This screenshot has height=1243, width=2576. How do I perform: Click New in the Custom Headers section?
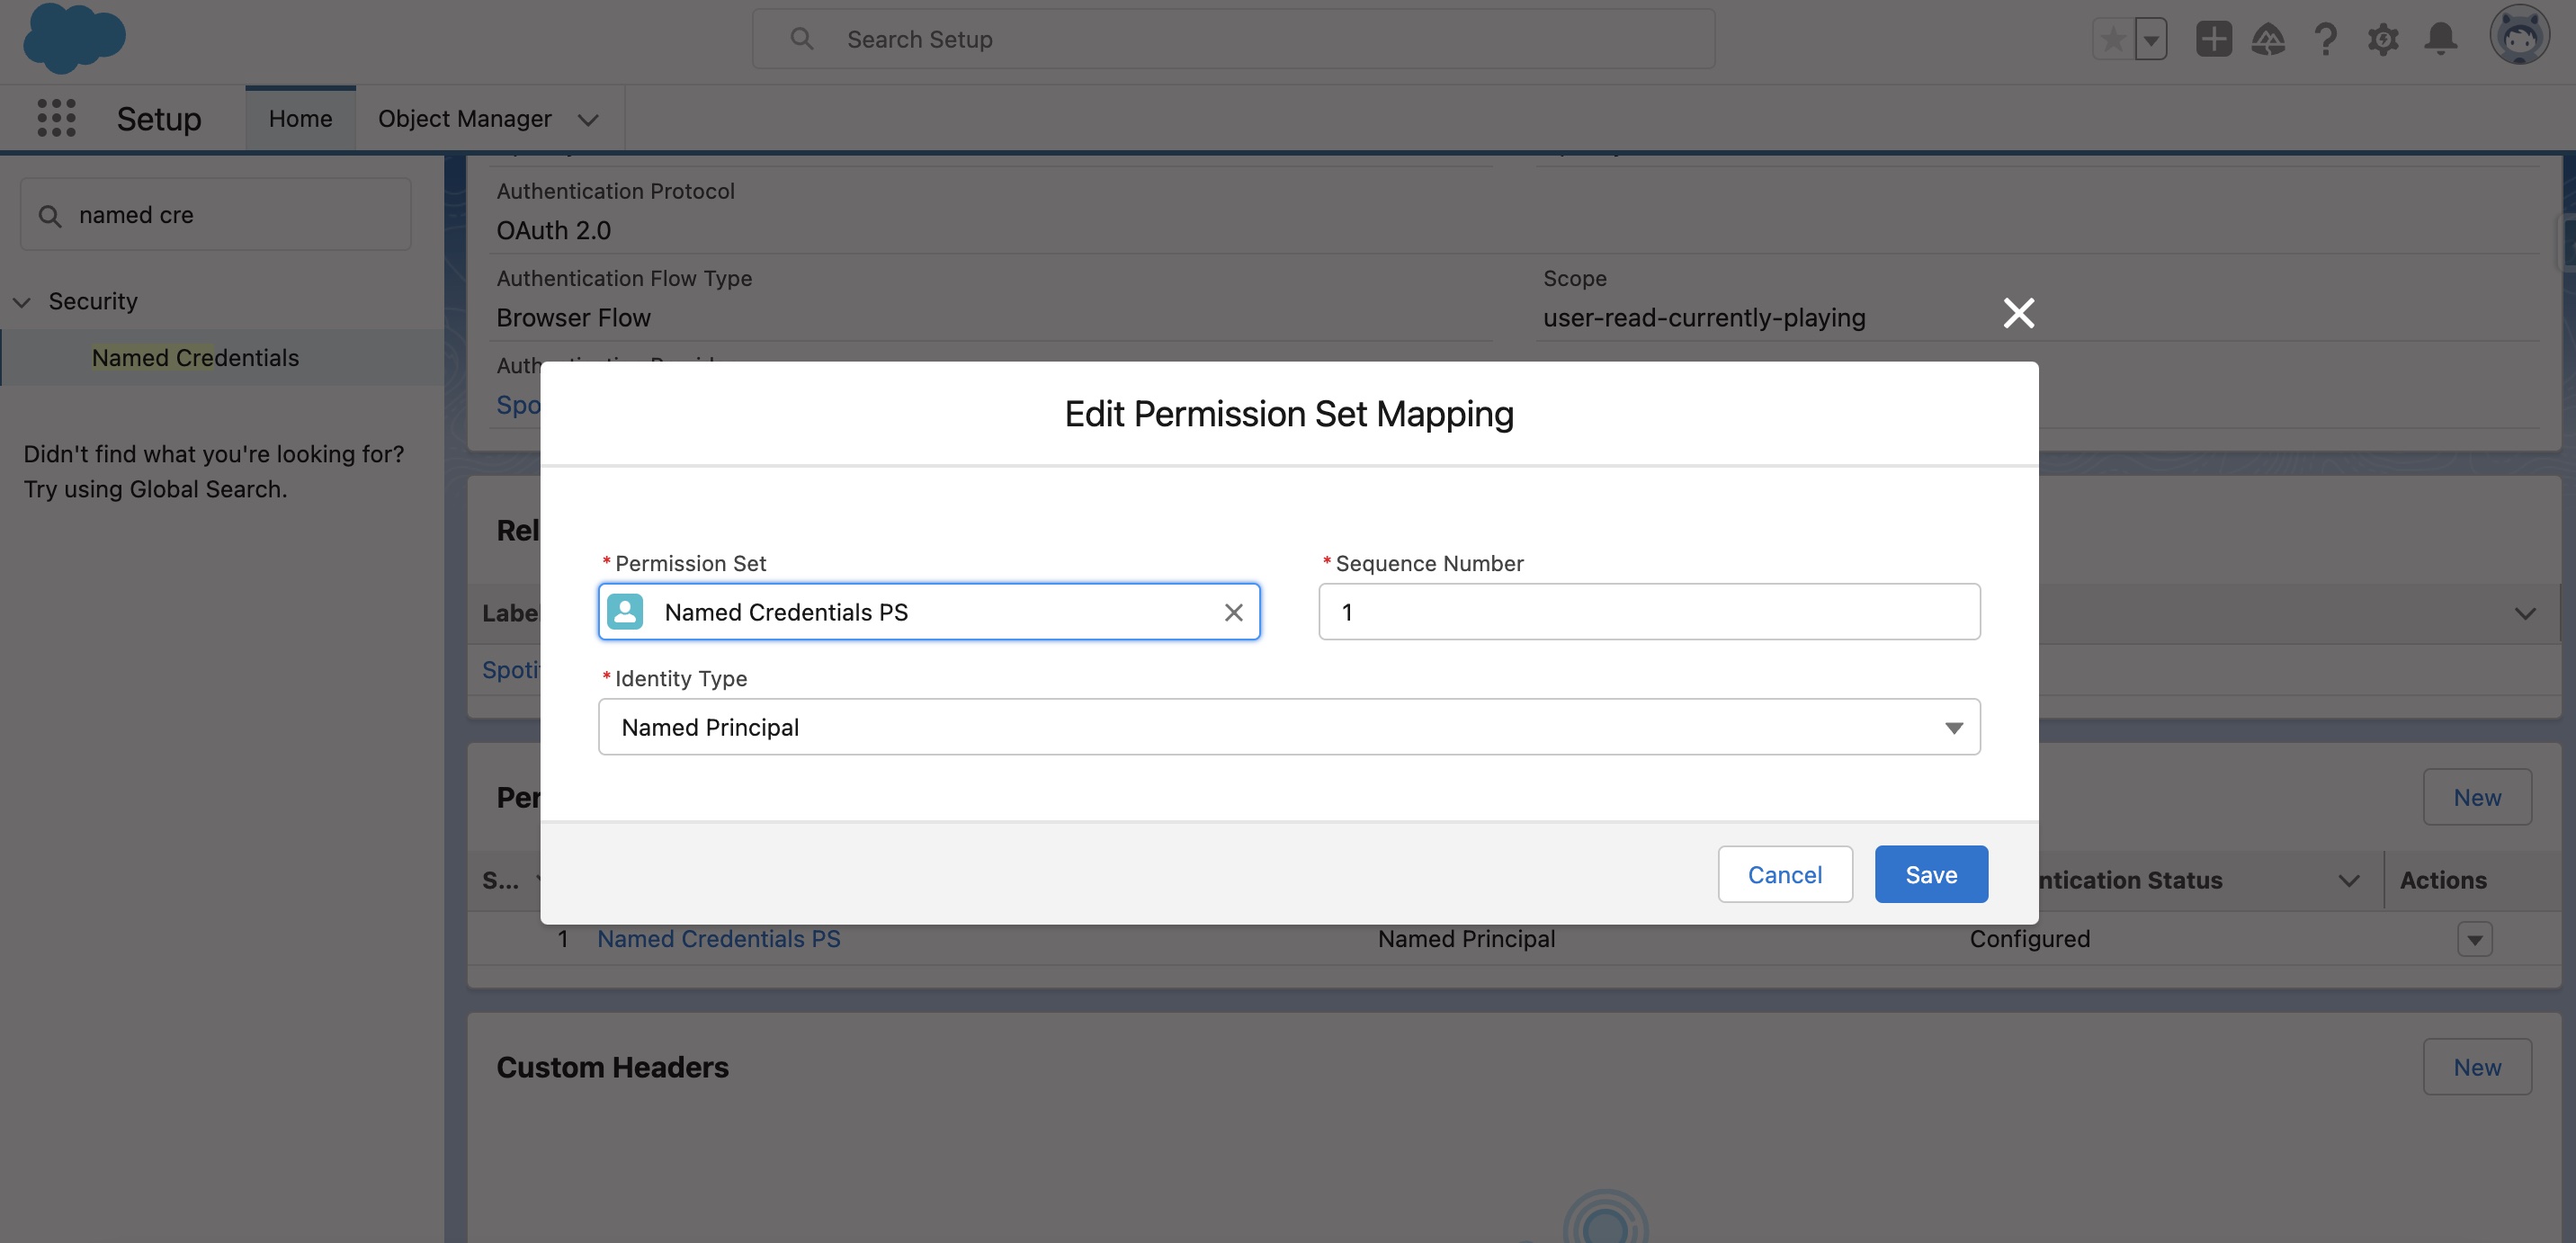2476,1067
